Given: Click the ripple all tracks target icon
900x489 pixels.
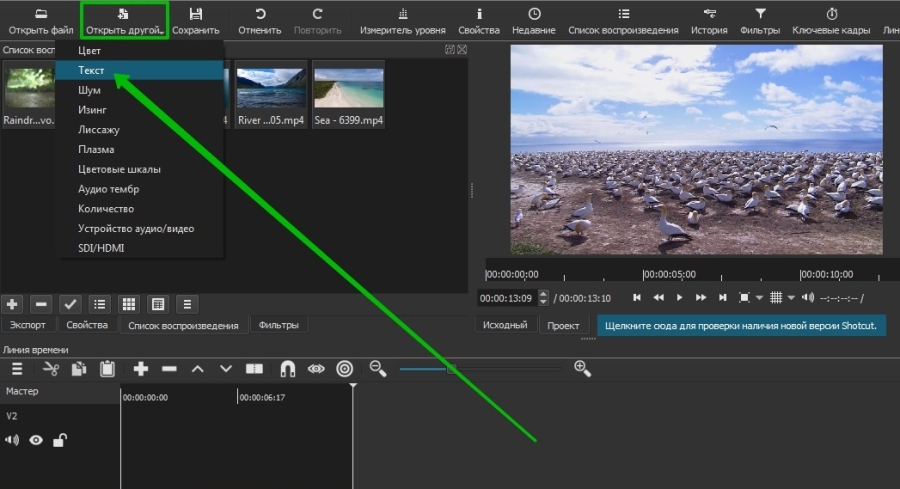Looking at the screenshot, I should click(345, 369).
